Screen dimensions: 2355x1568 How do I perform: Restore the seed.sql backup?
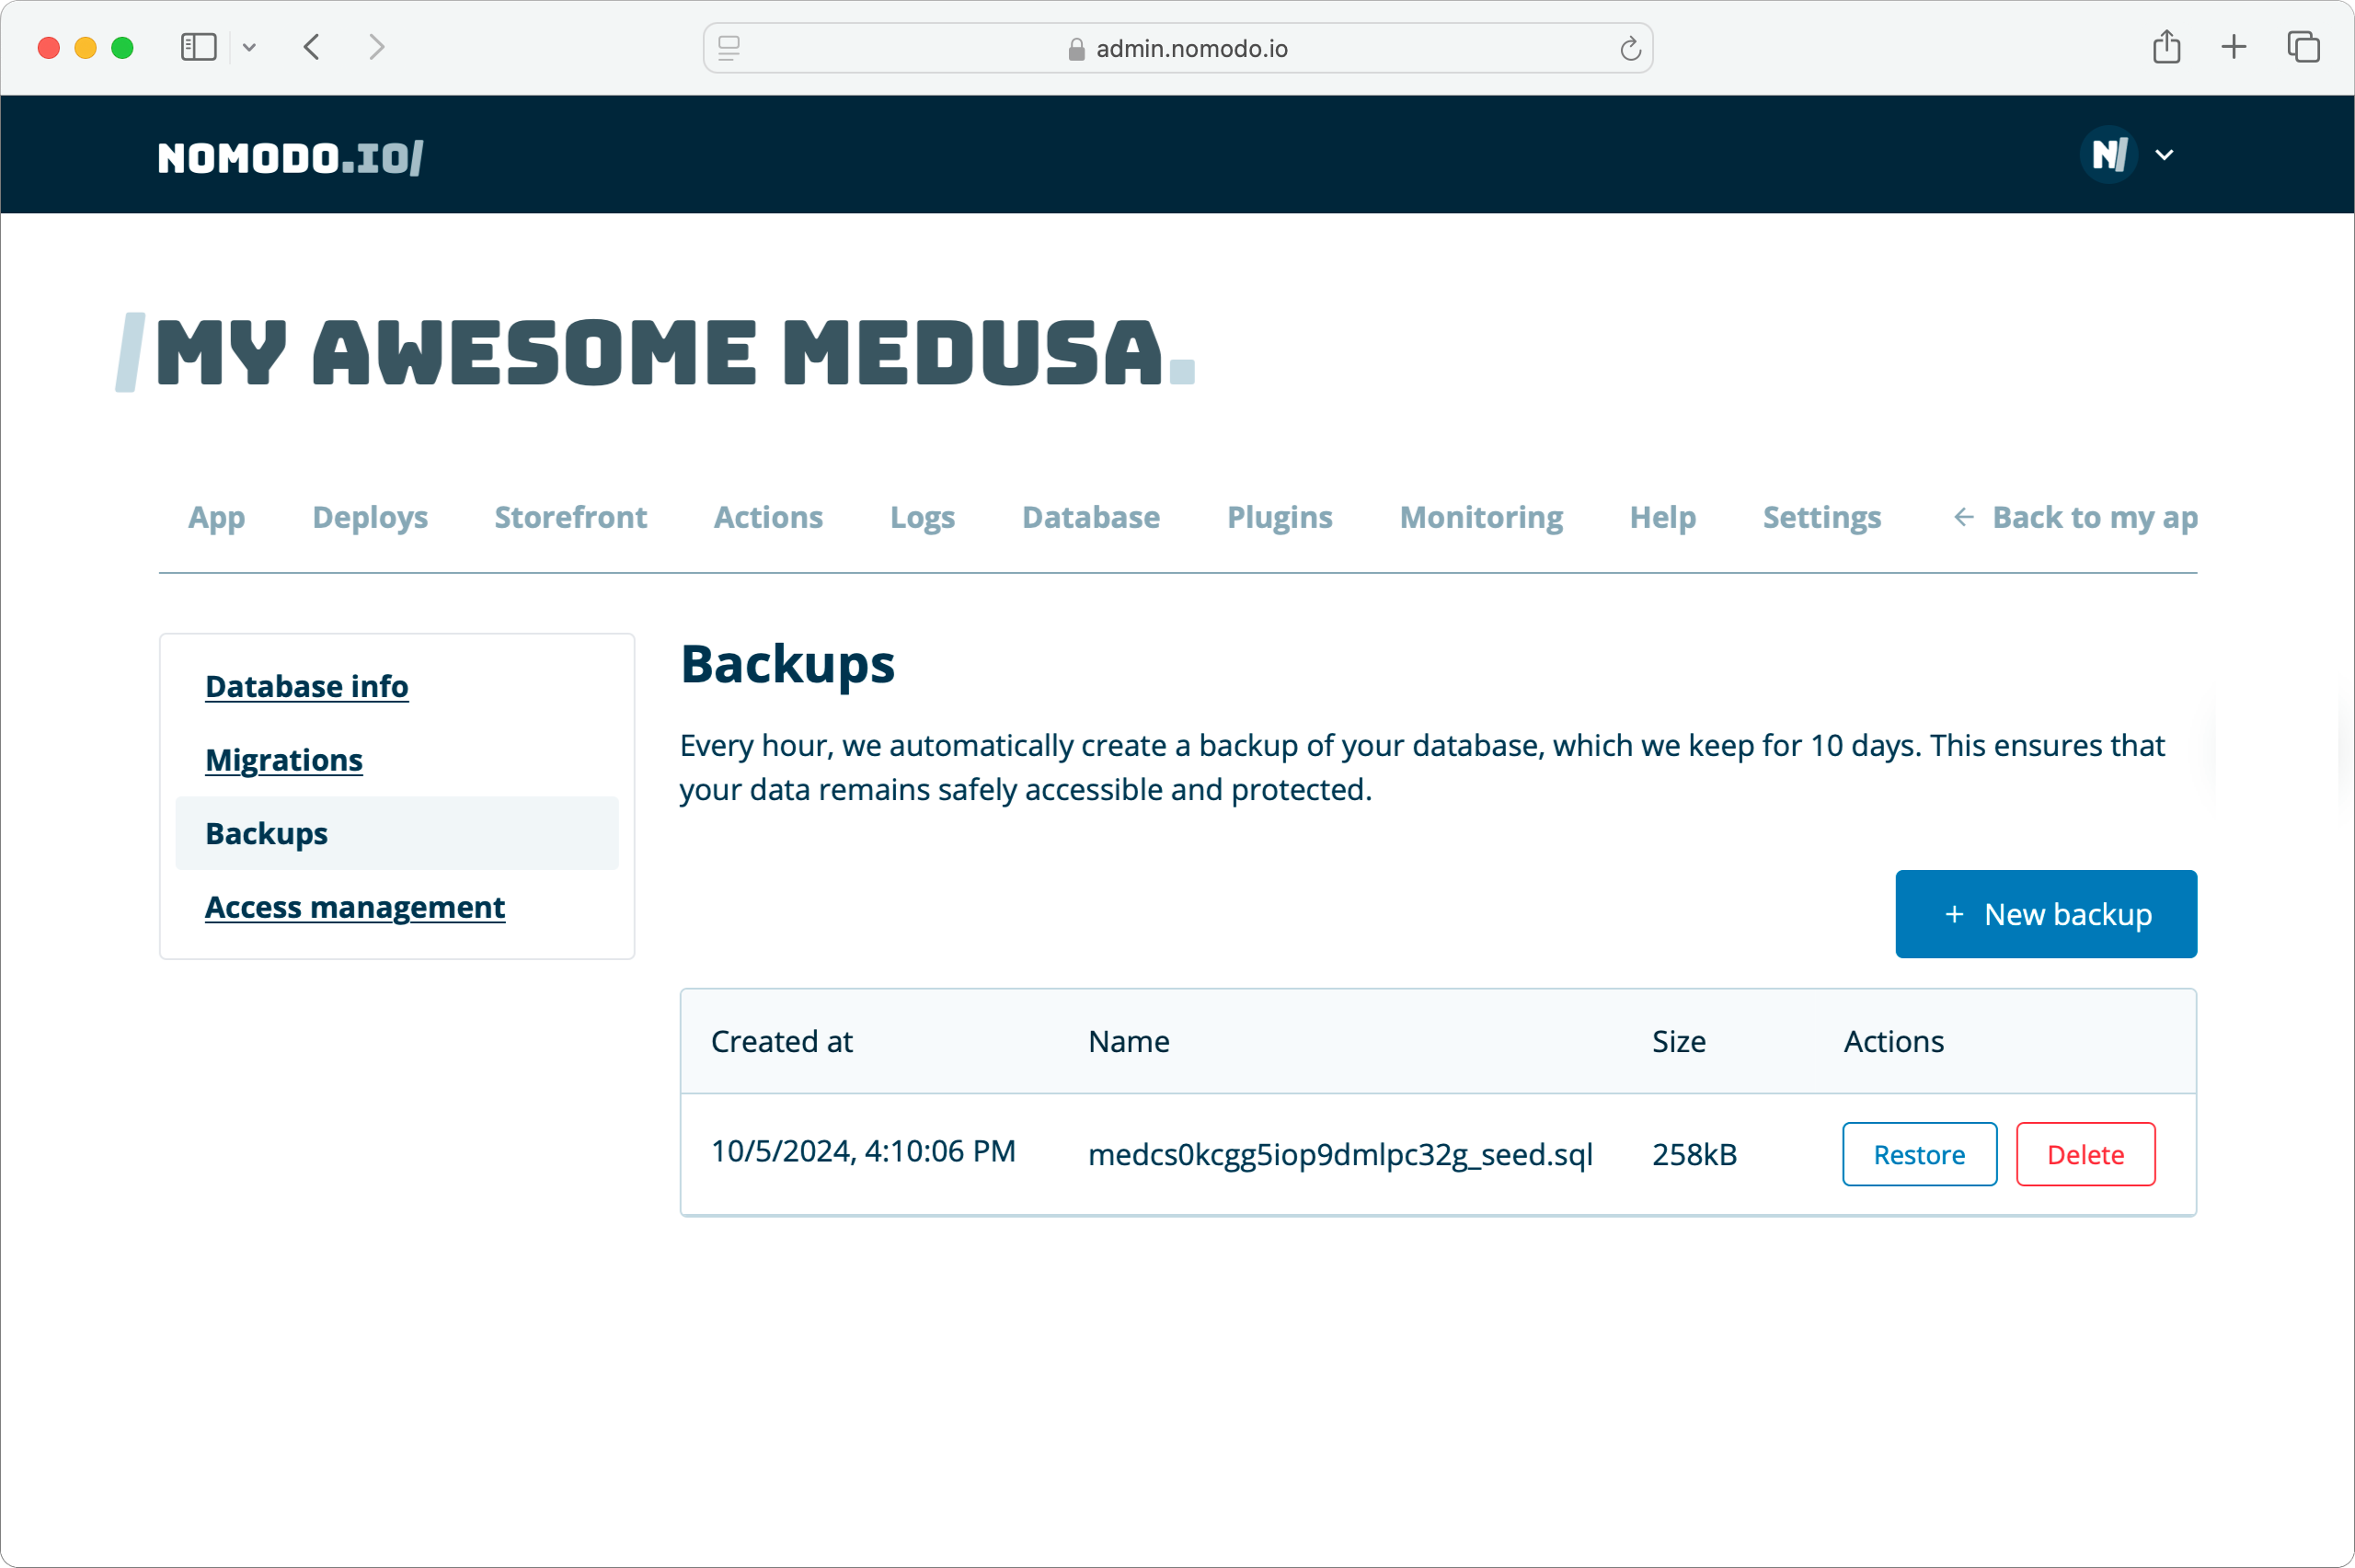[x=1918, y=1153]
